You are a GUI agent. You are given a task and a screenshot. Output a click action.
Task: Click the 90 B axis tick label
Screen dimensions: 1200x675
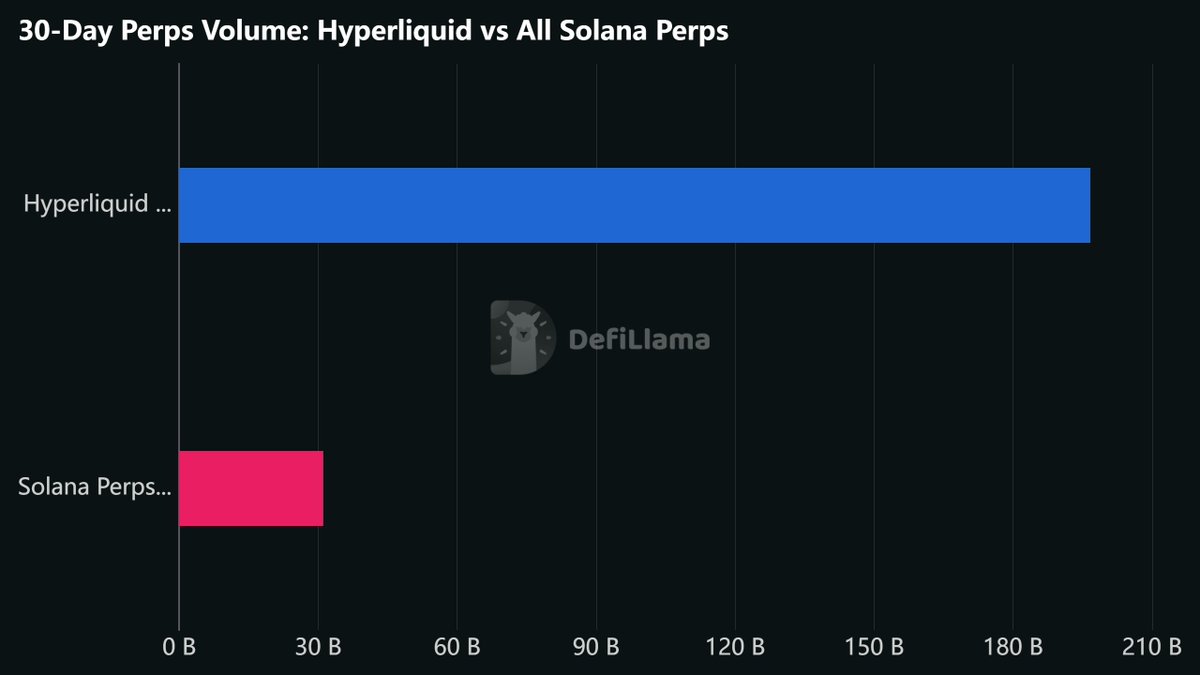(x=596, y=647)
